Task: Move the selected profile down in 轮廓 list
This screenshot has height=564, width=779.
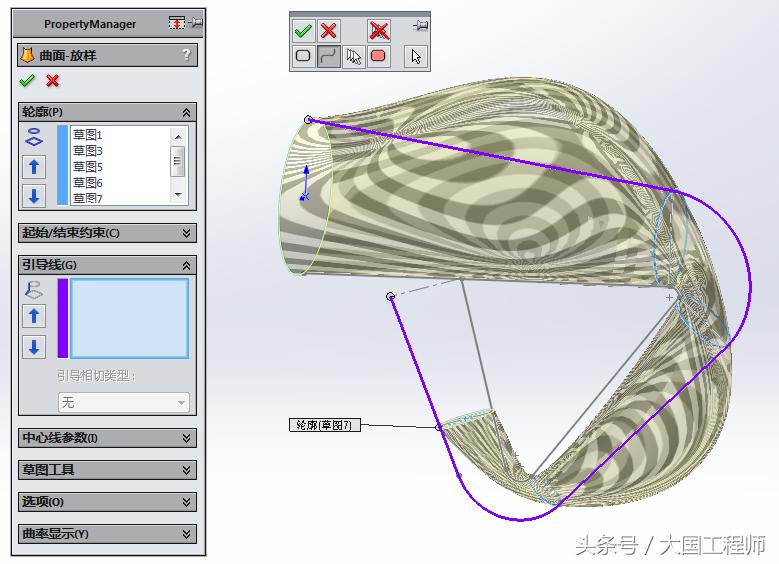Action: click(34, 195)
